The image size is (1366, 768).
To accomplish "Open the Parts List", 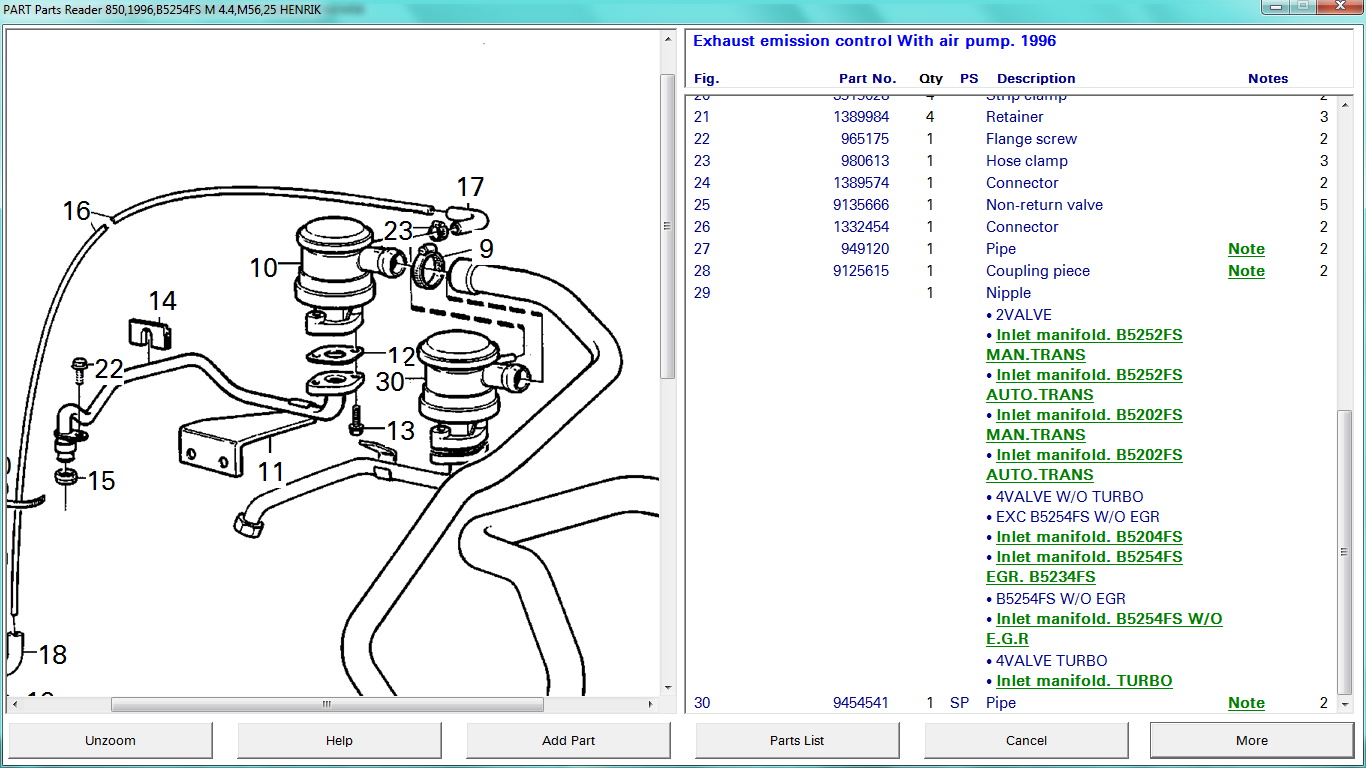I will pos(797,741).
